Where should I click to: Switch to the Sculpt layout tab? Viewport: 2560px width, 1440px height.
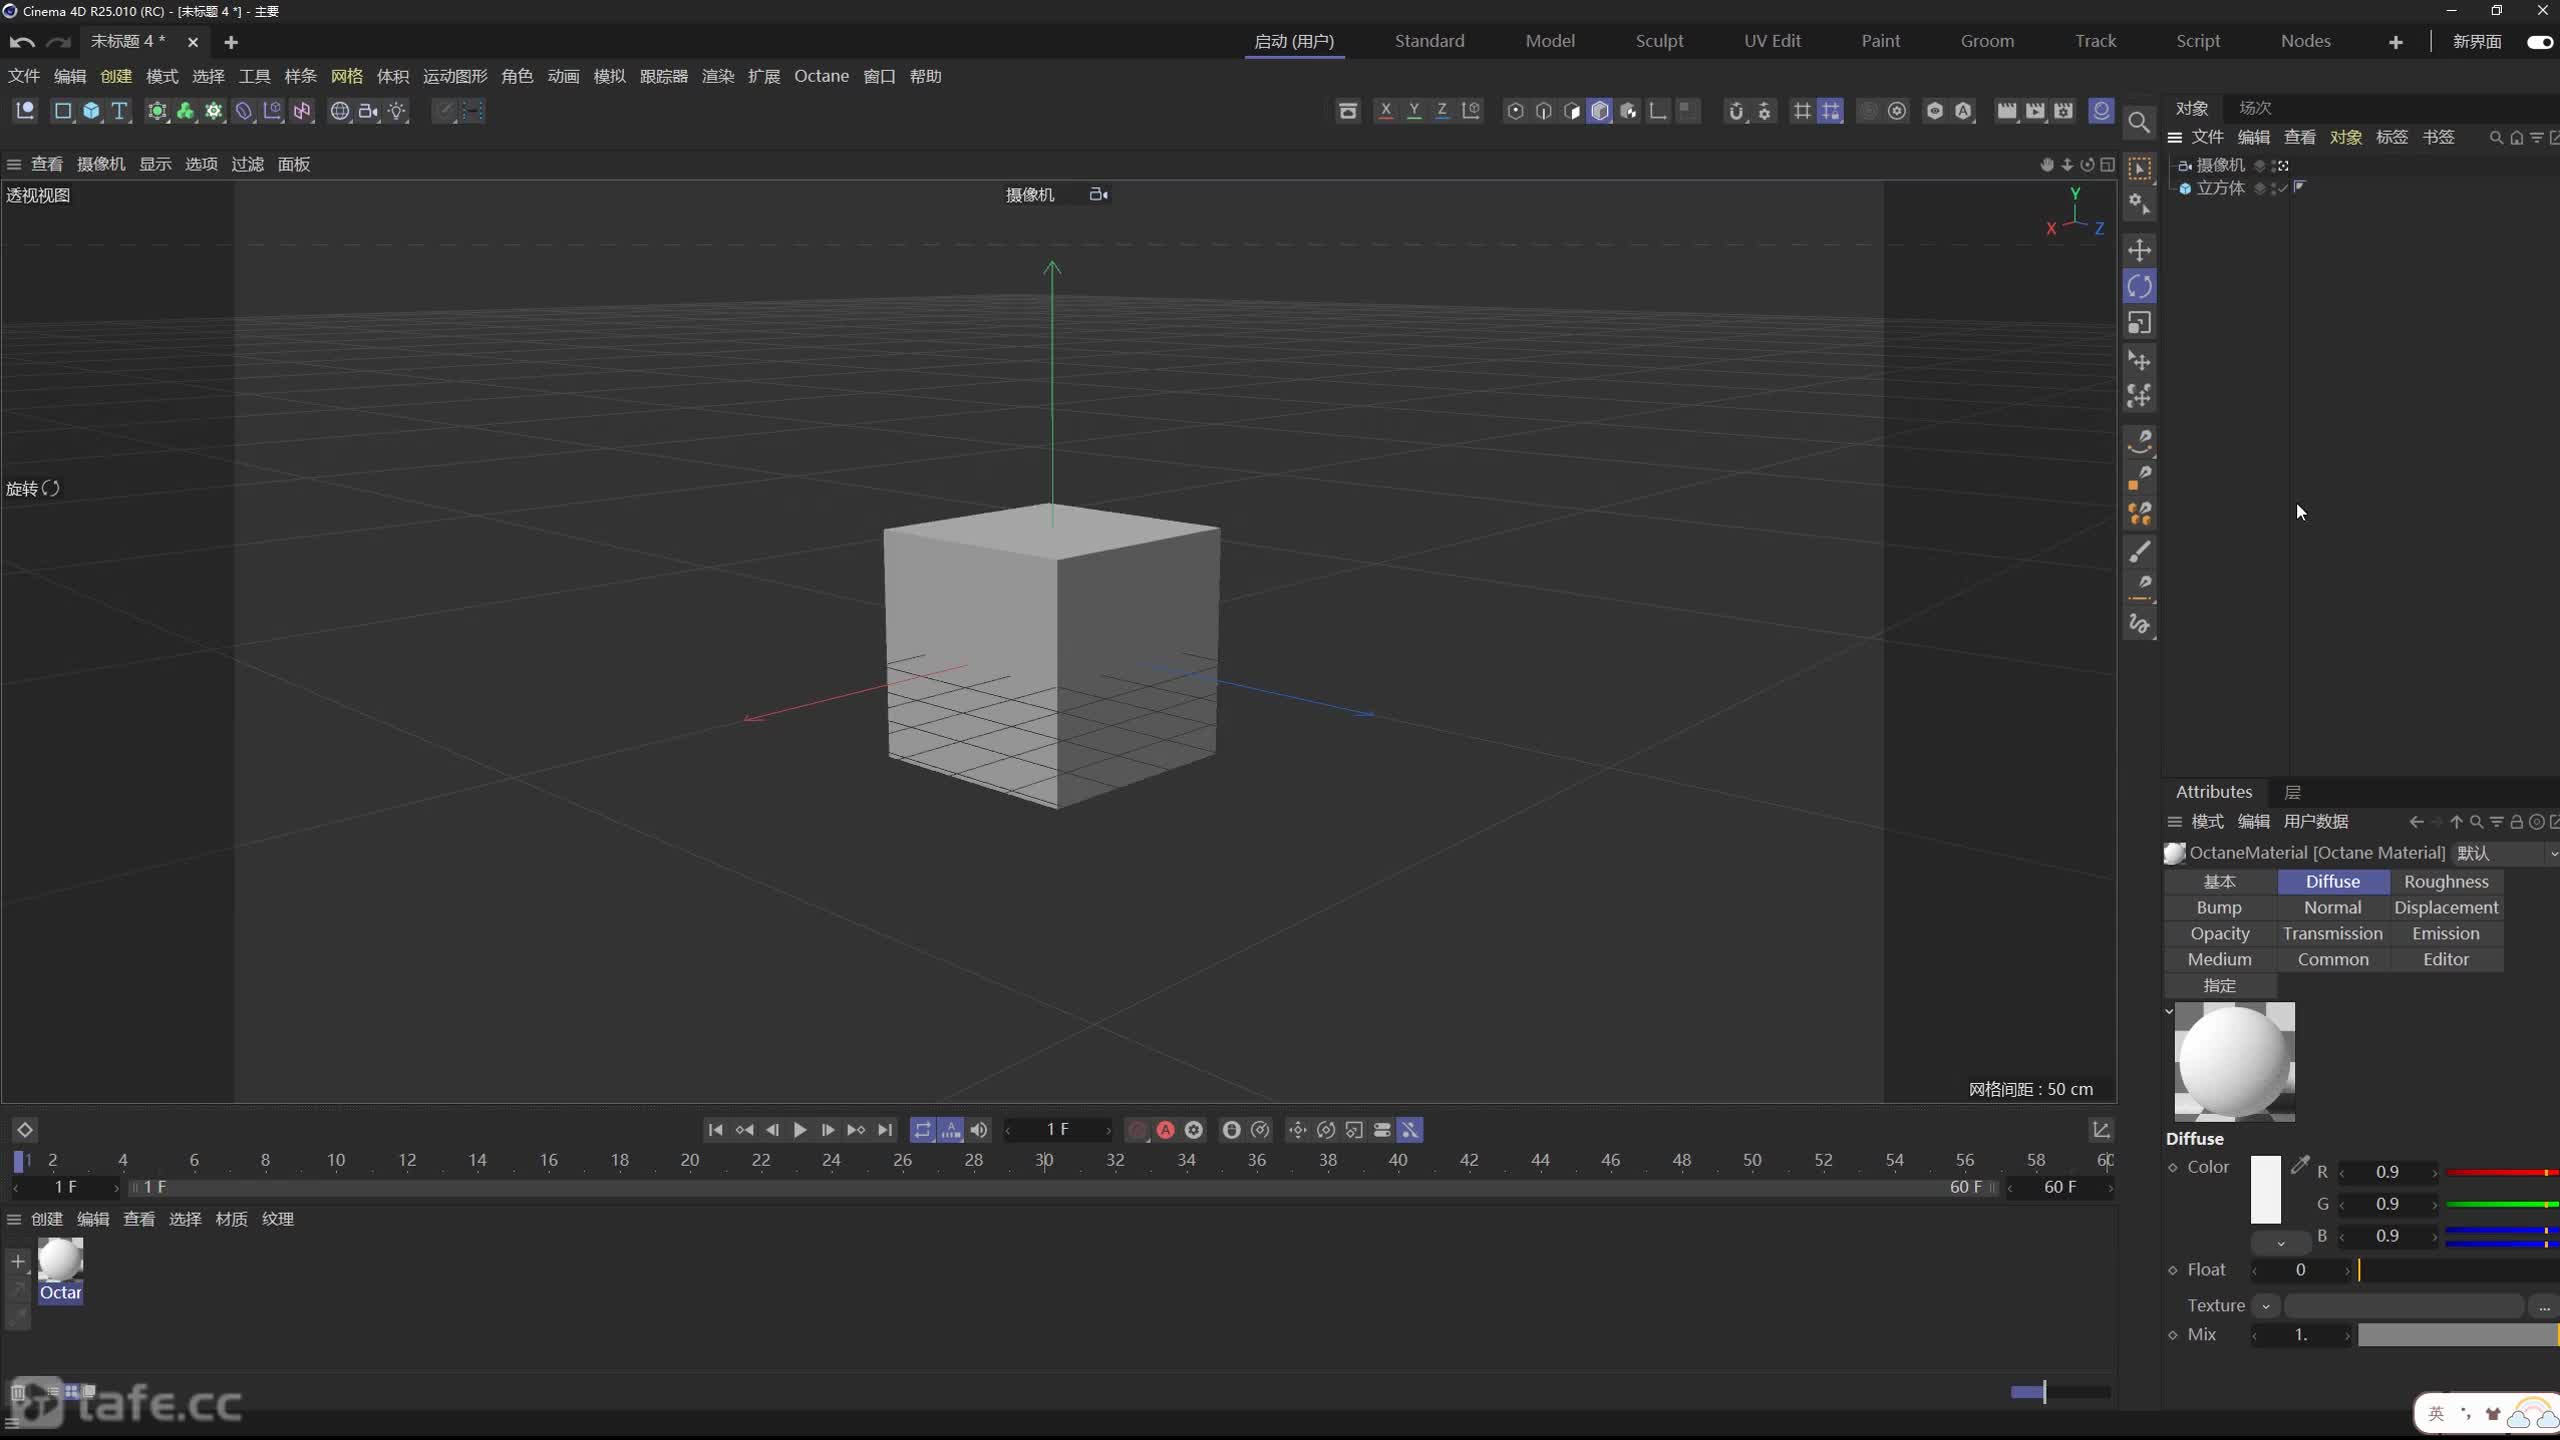[x=1659, y=41]
